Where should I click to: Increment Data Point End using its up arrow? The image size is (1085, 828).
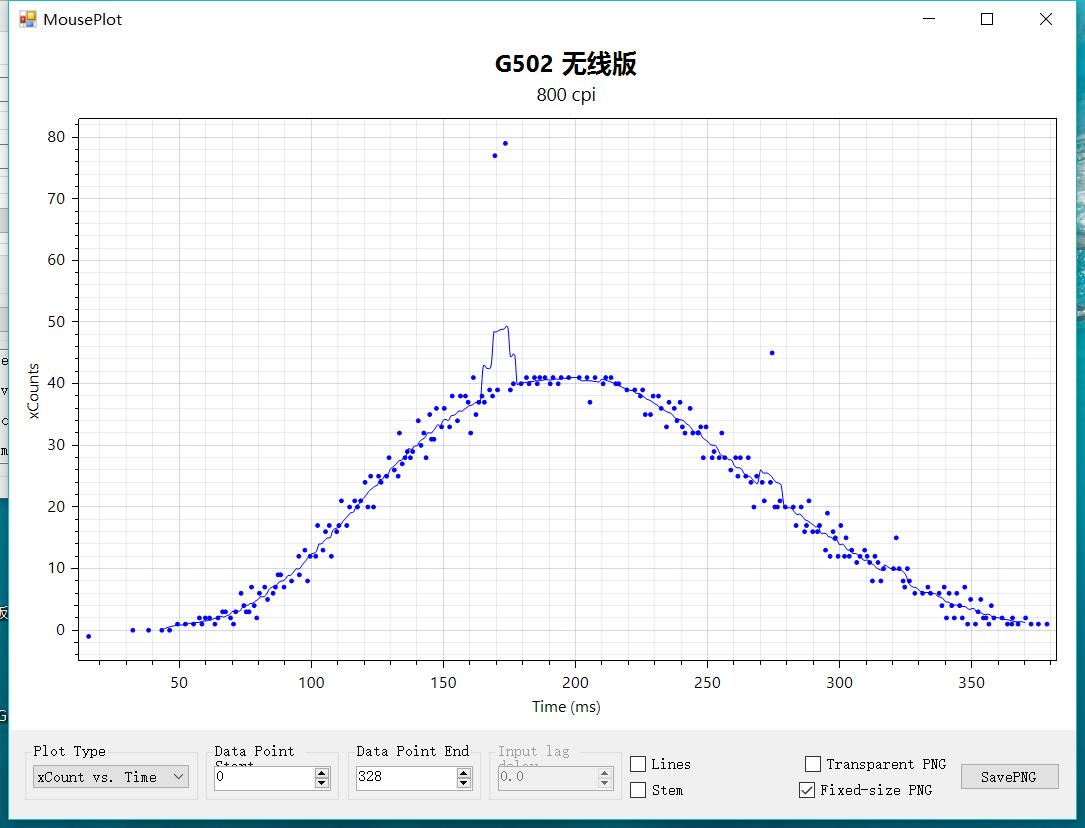point(464,772)
